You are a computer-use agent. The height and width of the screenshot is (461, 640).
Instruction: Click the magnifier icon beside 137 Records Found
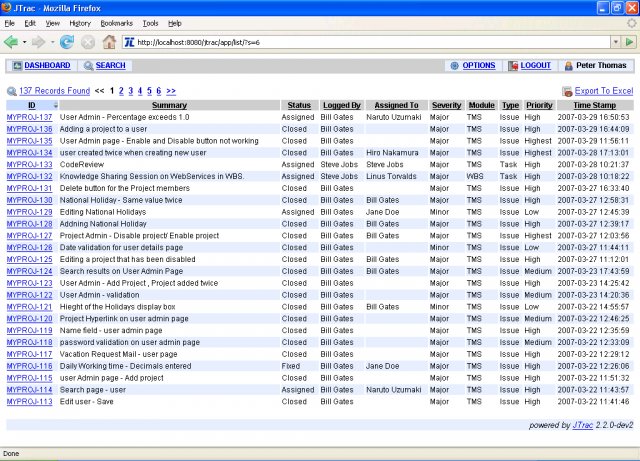(x=12, y=91)
